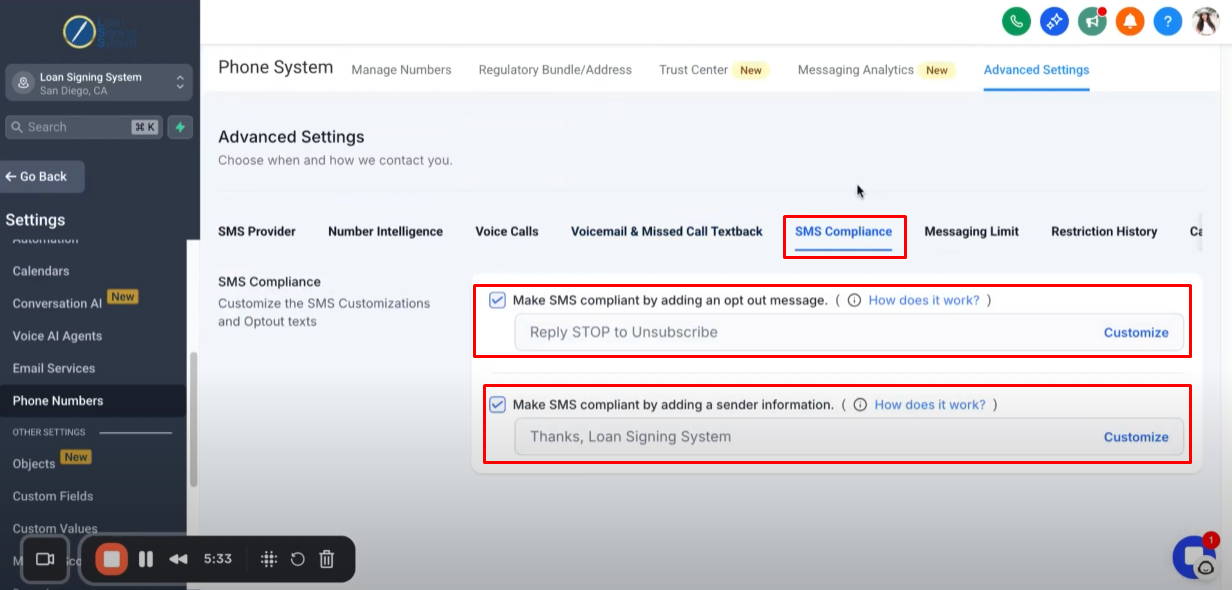Image resolution: width=1232 pixels, height=590 pixels.
Task: Open Voice AI Agents settings
Action: pos(57,336)
